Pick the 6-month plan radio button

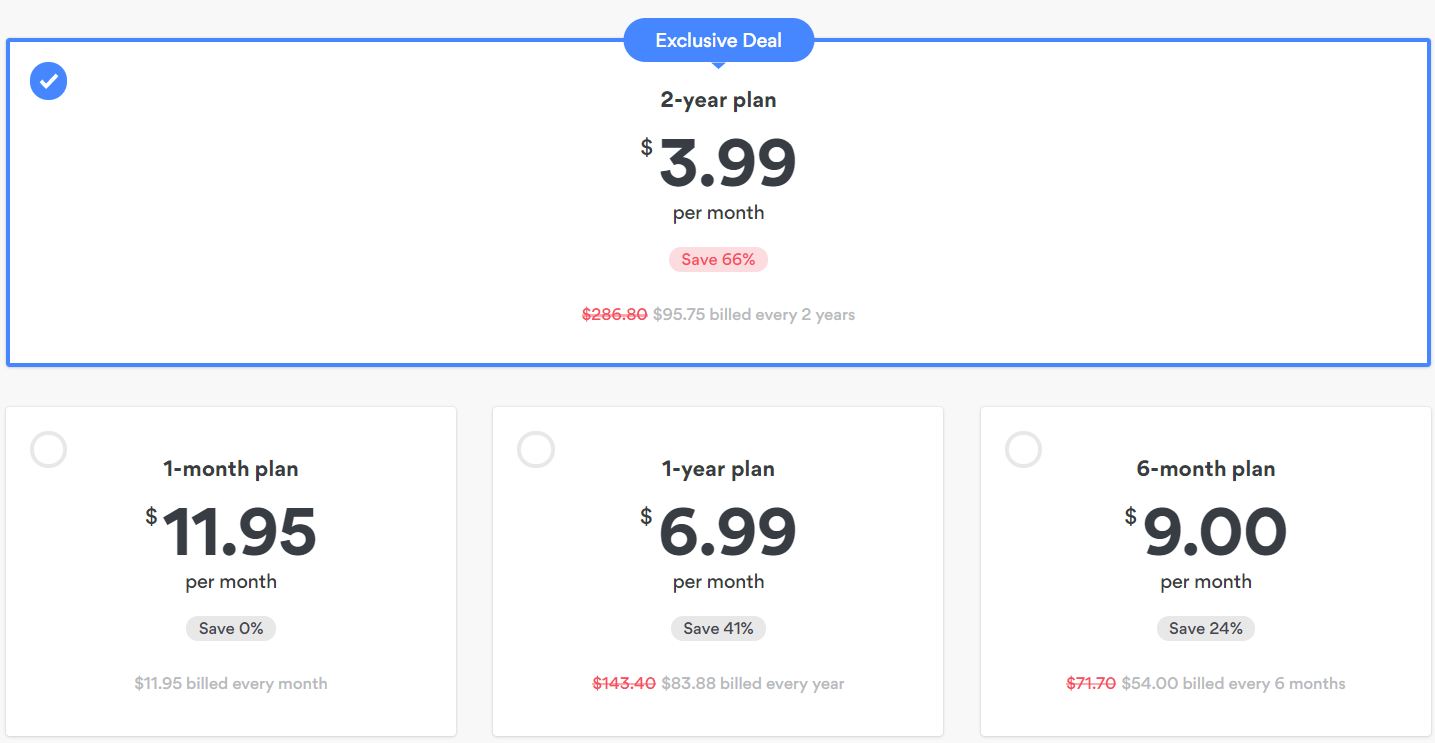click(x=1023, y=450)
